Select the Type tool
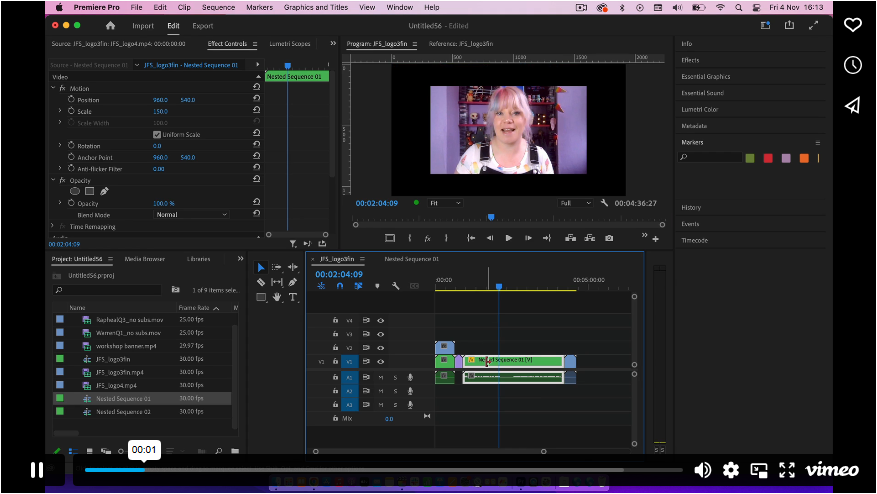The image size is (877, 494). pyautogui.click(x=293, y=297)
